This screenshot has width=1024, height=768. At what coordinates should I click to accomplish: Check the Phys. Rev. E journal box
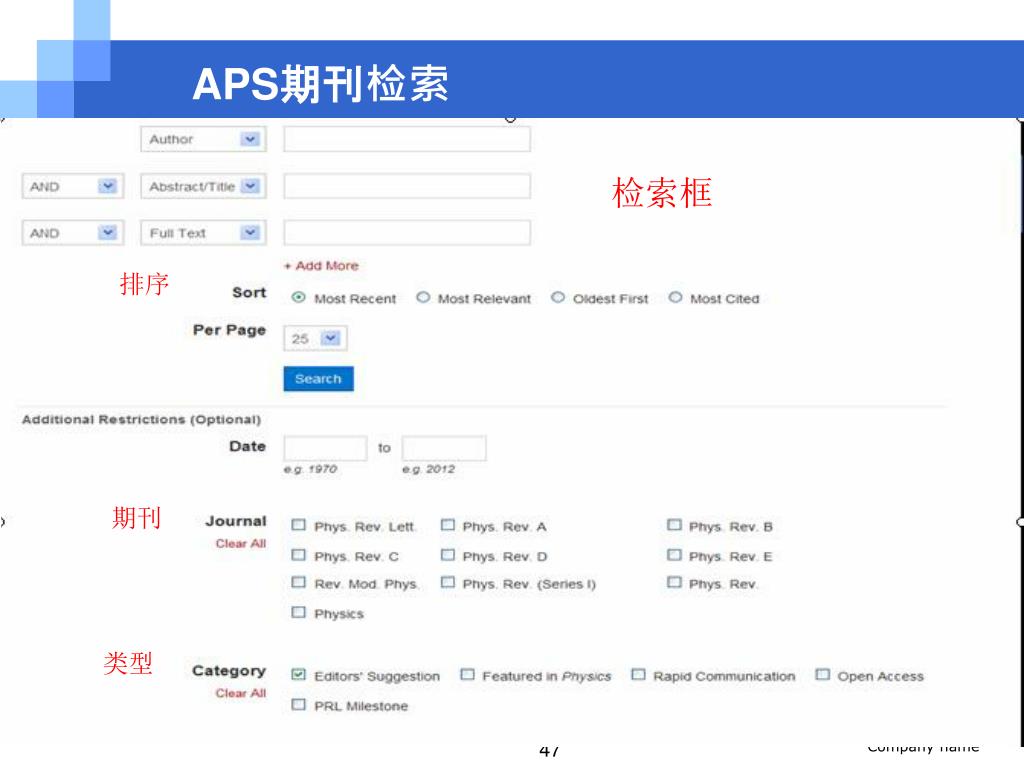pos(674,555)
